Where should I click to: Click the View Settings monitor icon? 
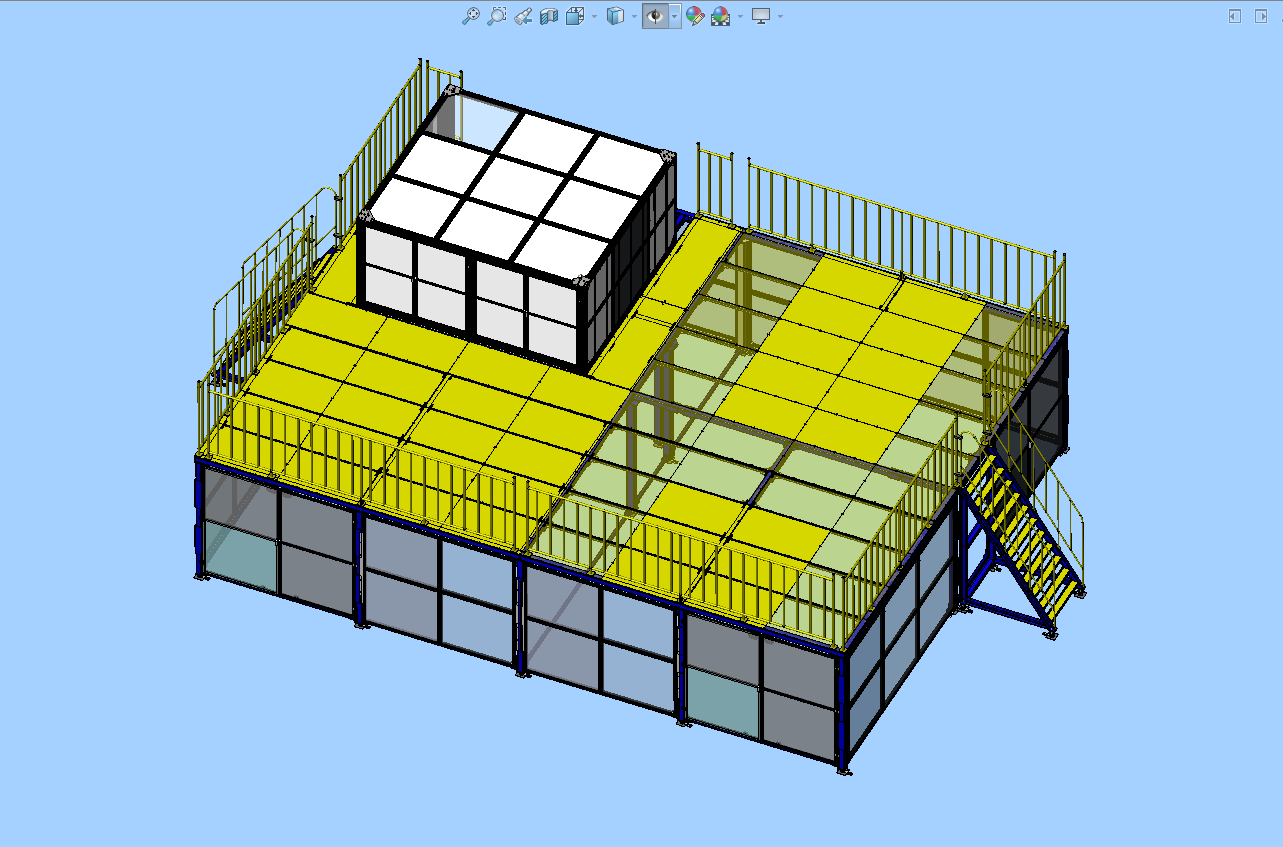761,16
